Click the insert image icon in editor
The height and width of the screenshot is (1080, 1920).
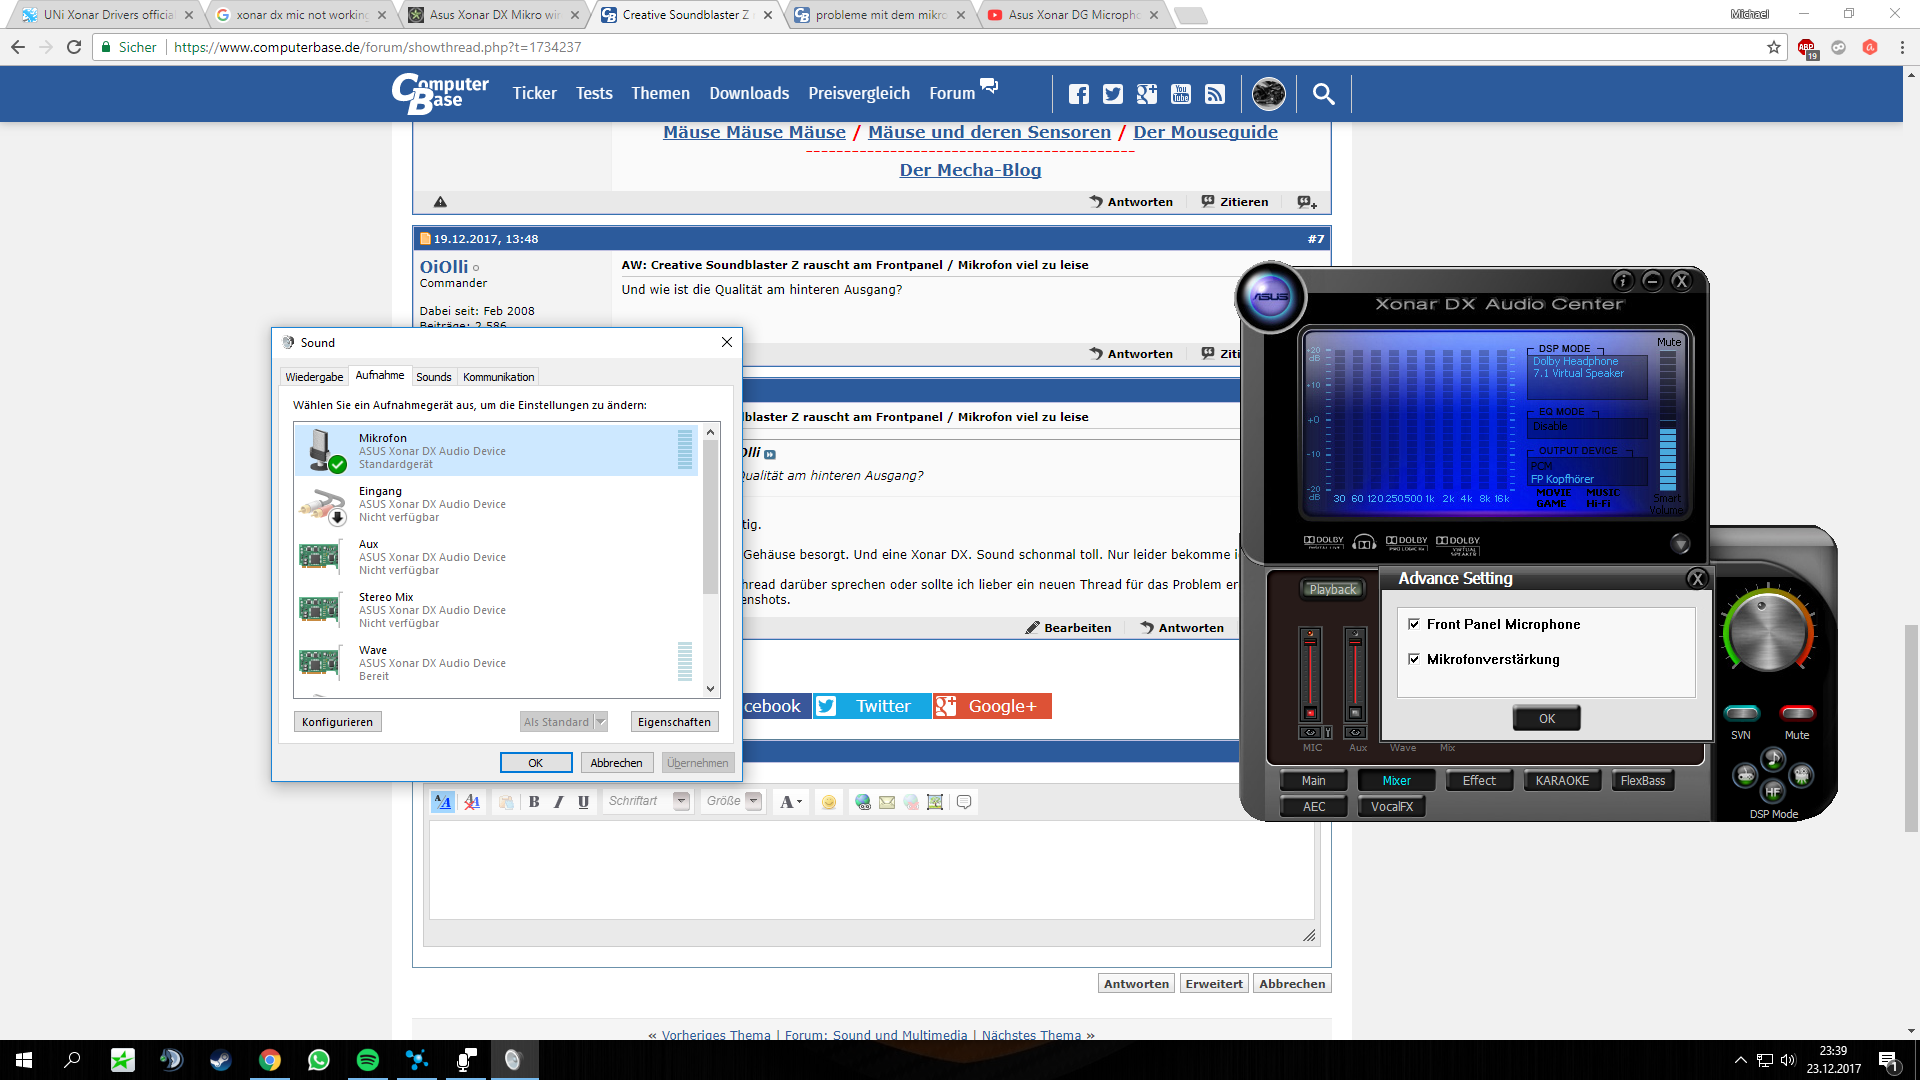[935, 801]
